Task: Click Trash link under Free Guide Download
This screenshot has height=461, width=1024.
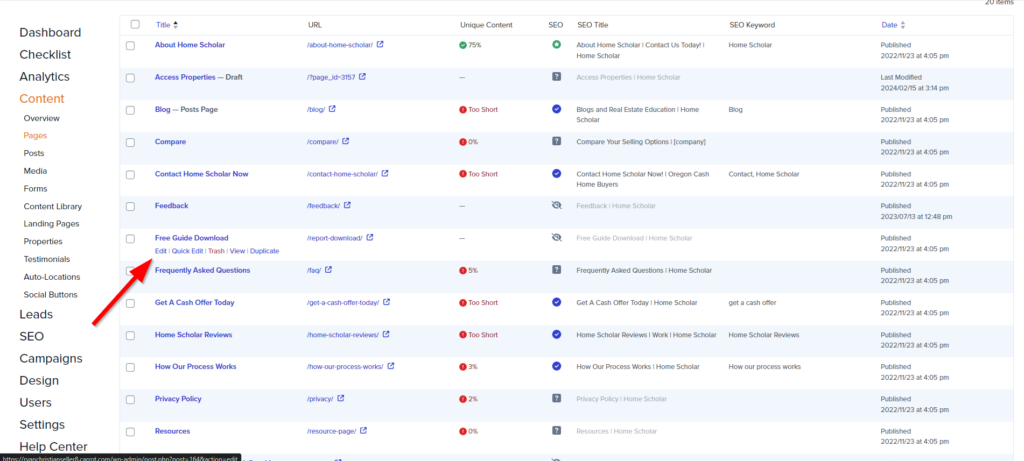Action: (x=216, y=251)
